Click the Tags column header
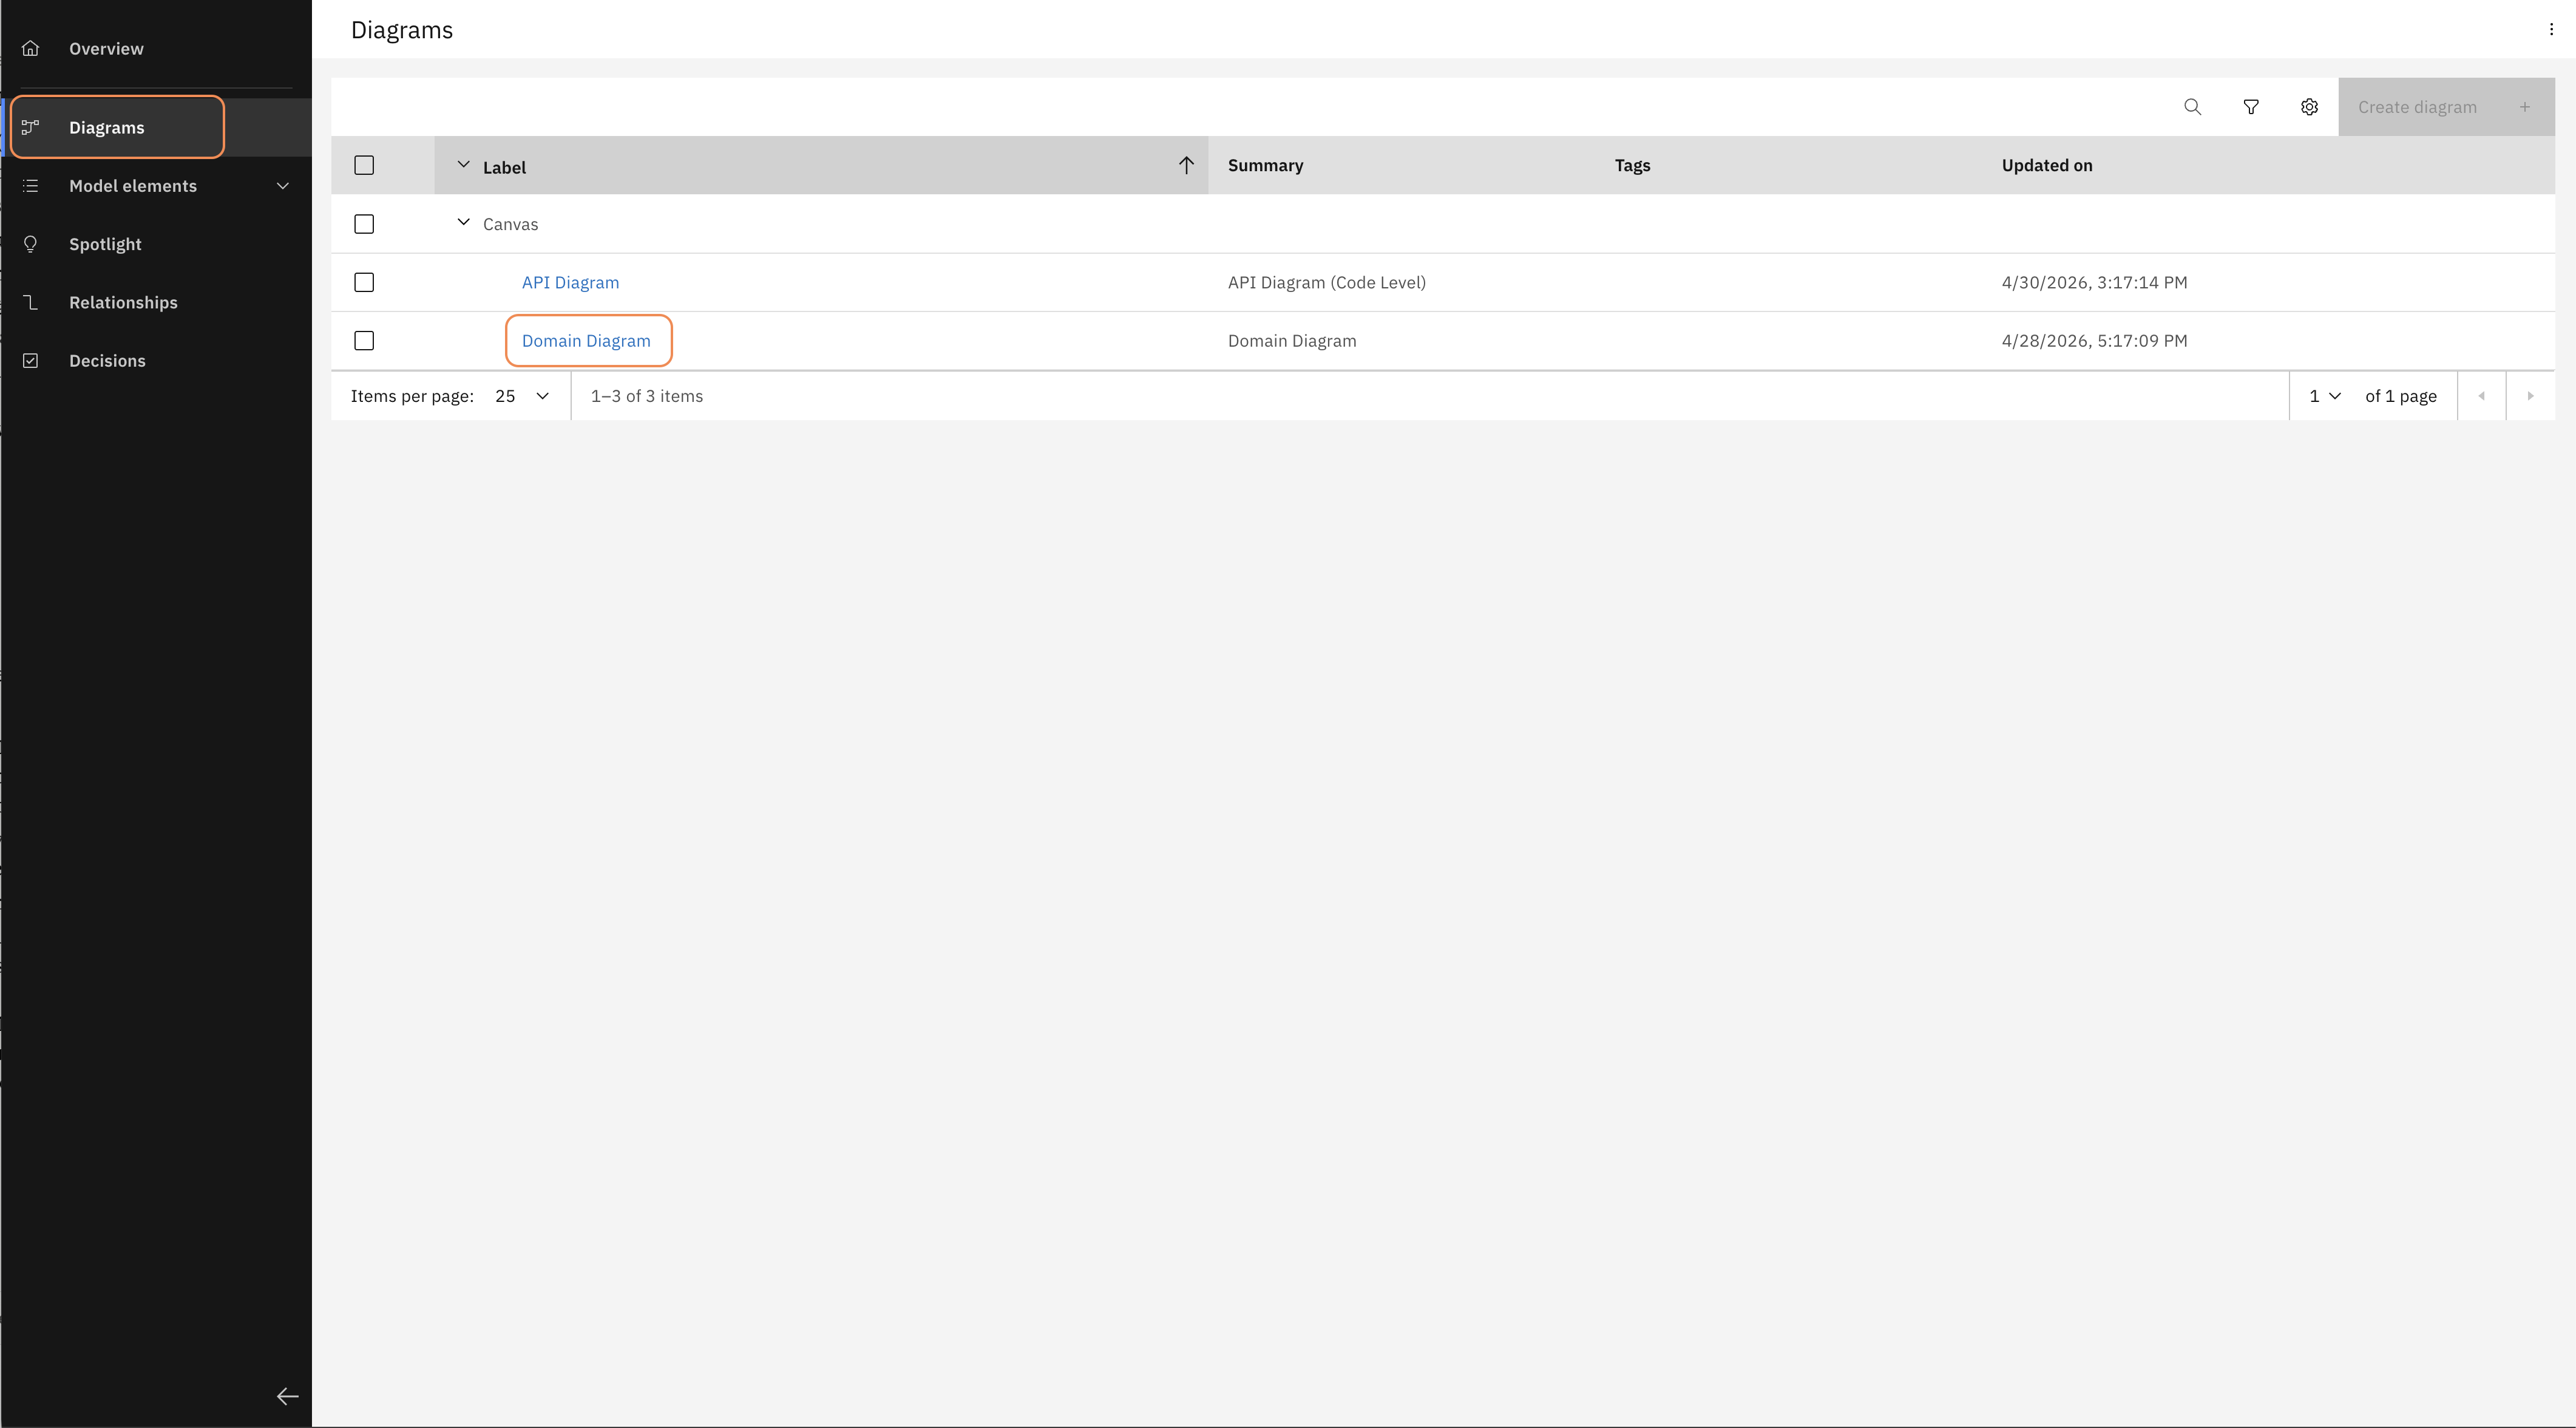Image resolution: width=2576 pixels, height=1428 pixels. coord(1632,165)
